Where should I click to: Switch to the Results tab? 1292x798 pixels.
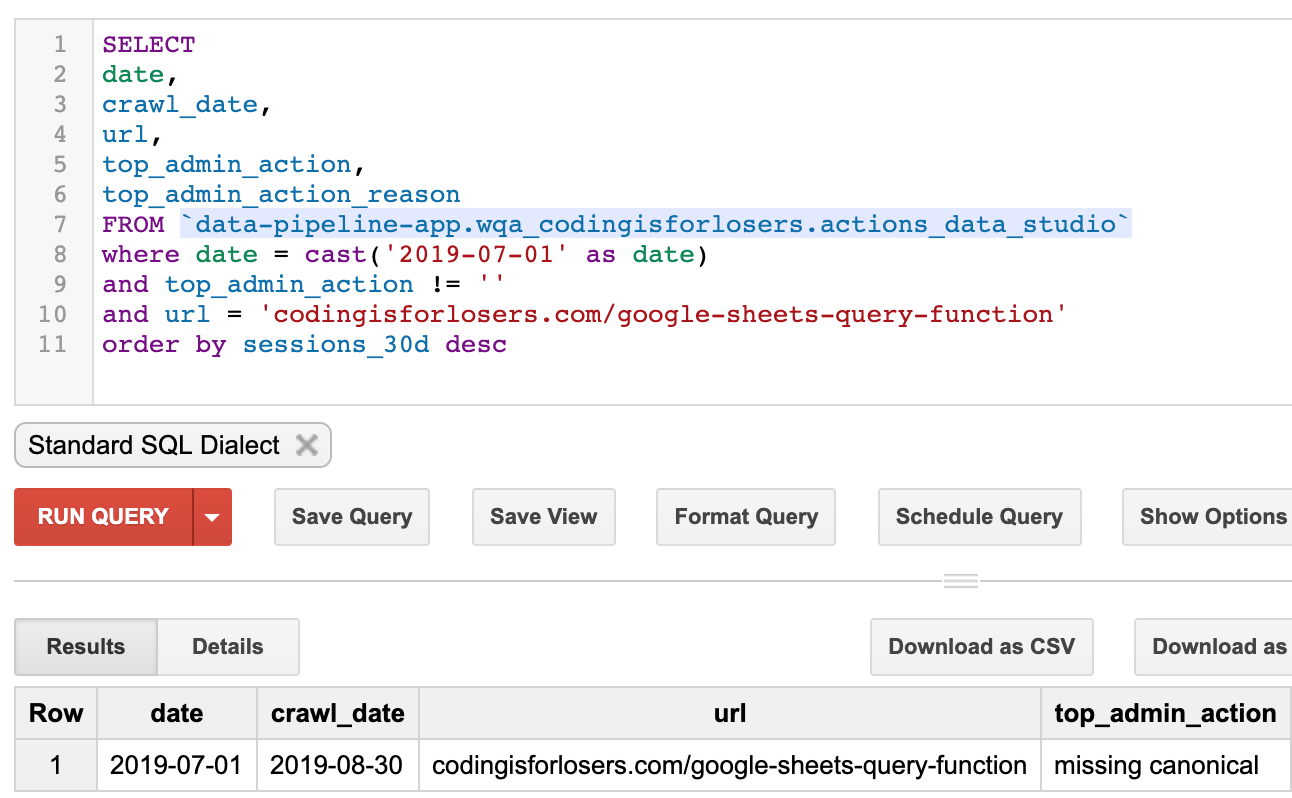86,647
